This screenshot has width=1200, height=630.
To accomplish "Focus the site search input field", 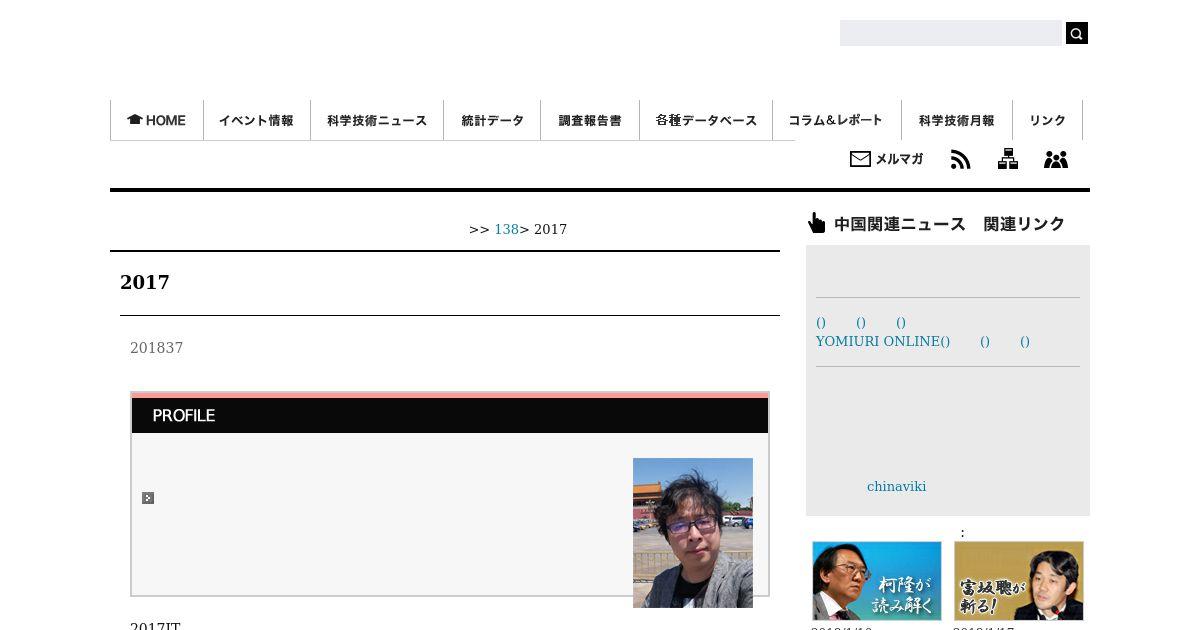I will coord(950,33).
